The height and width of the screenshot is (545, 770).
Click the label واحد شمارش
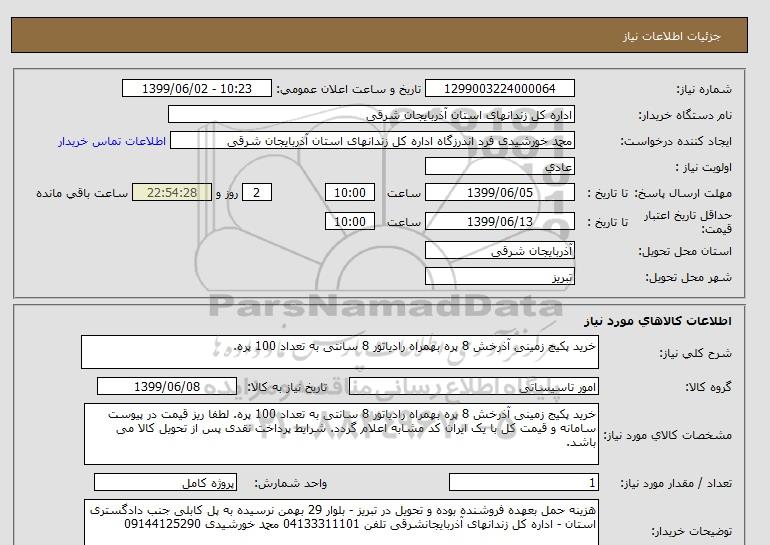[291, 484]
